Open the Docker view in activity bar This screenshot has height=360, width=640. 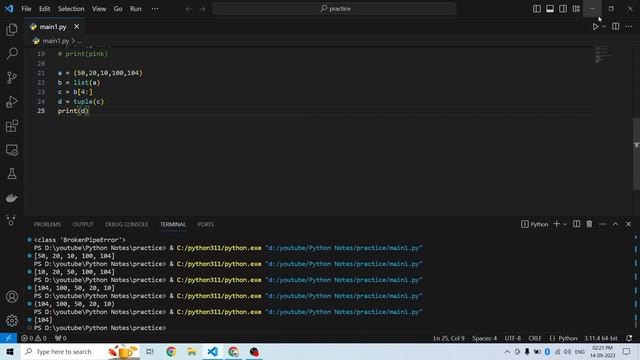tap(12, 198)
